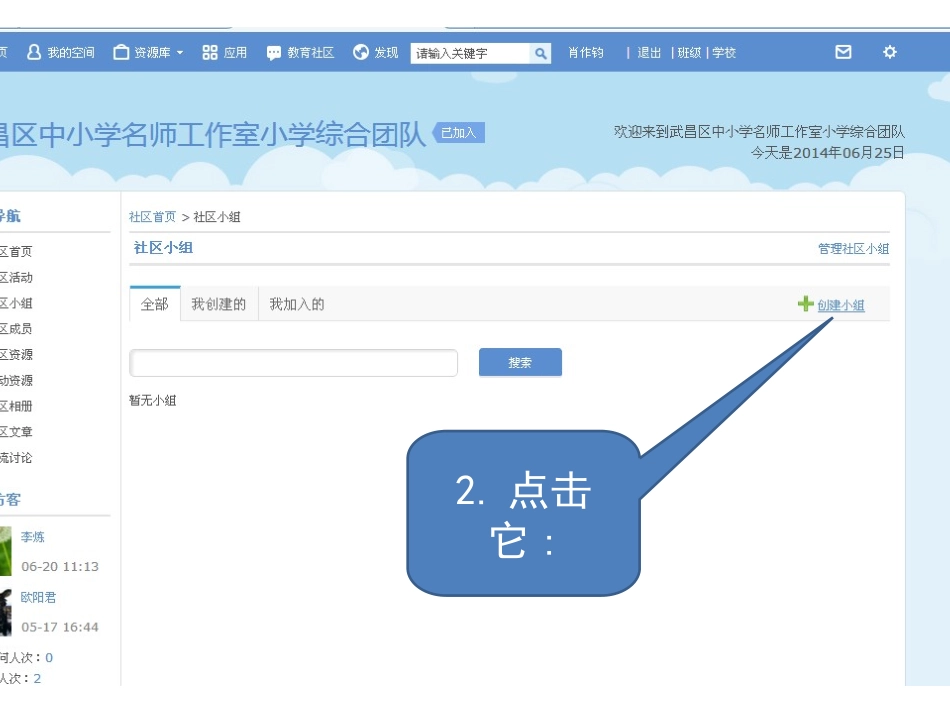Open the 学校 link in top bar
Viewport: 950px width, 713px height.
[724, 53]
